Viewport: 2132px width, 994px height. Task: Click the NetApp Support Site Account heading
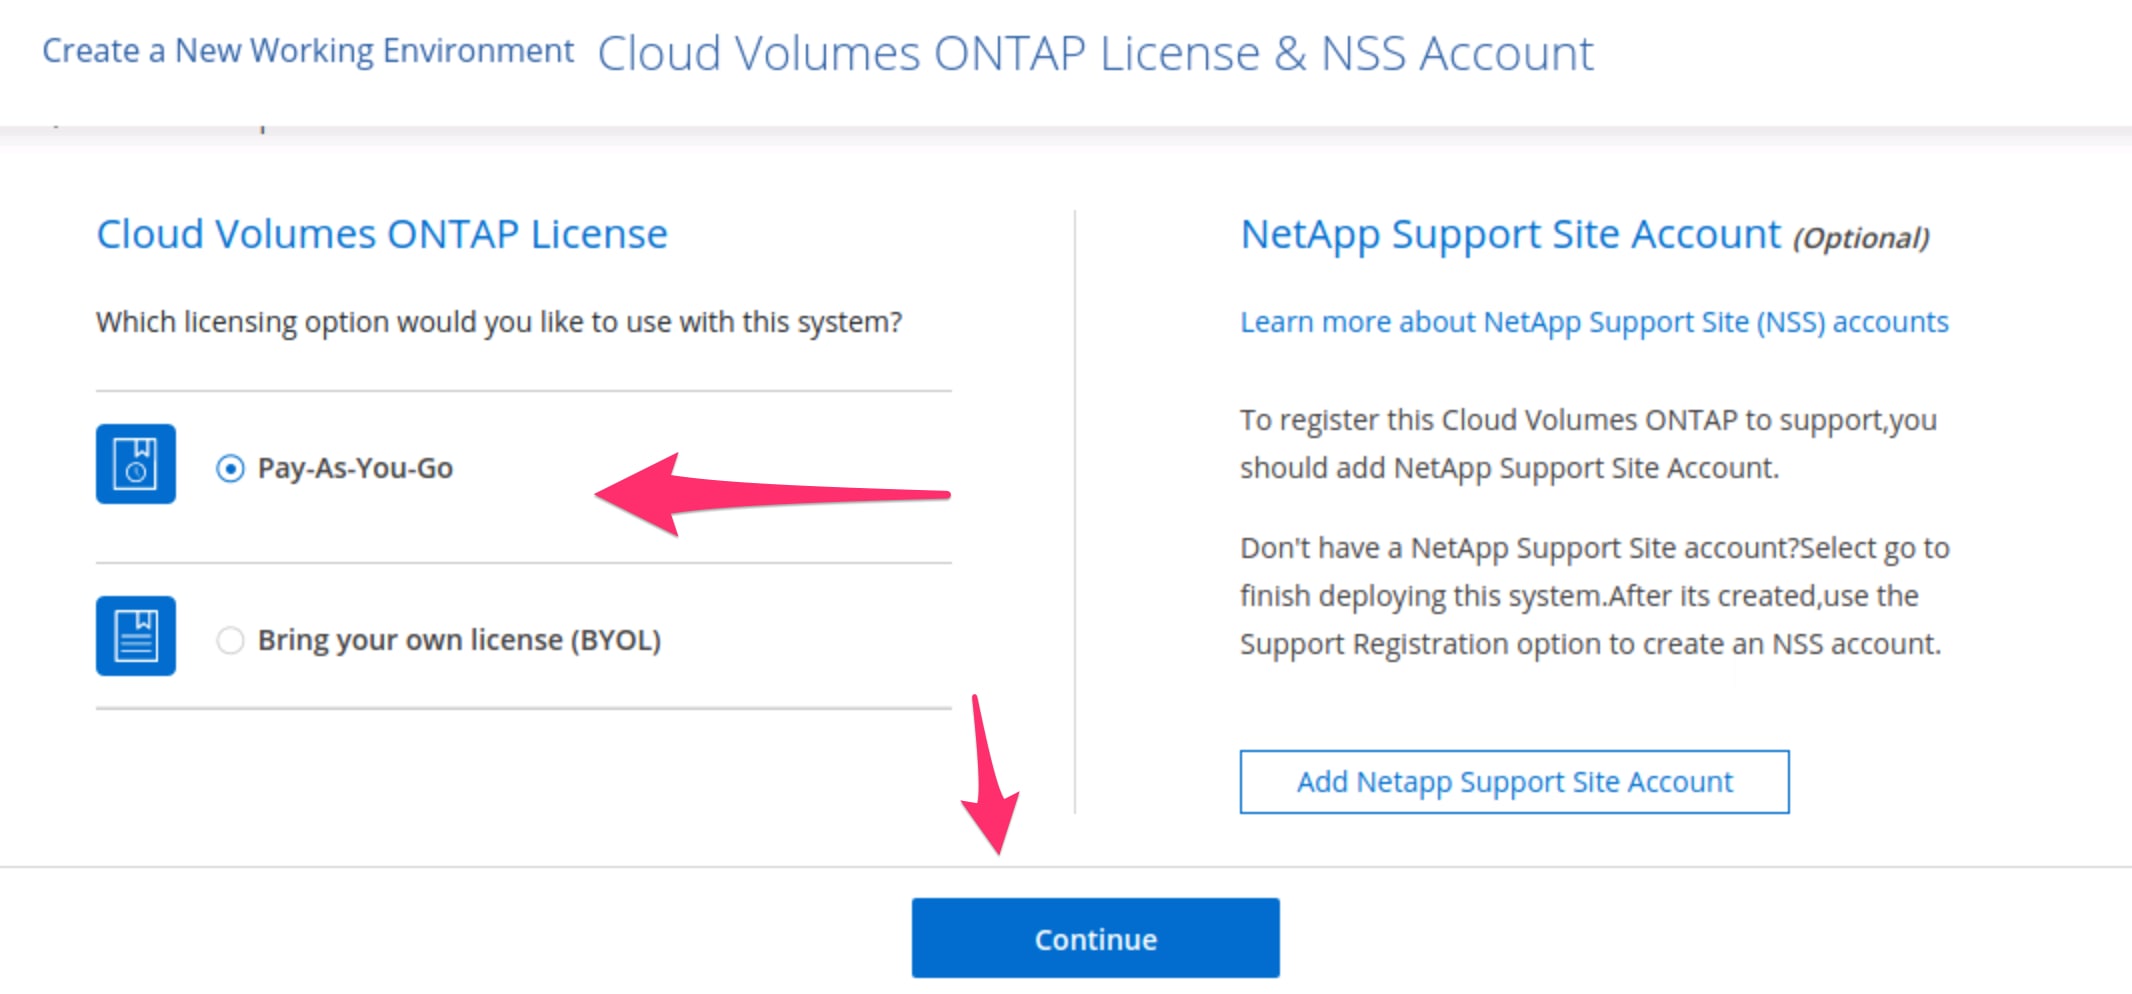[x=1510, y=234]
